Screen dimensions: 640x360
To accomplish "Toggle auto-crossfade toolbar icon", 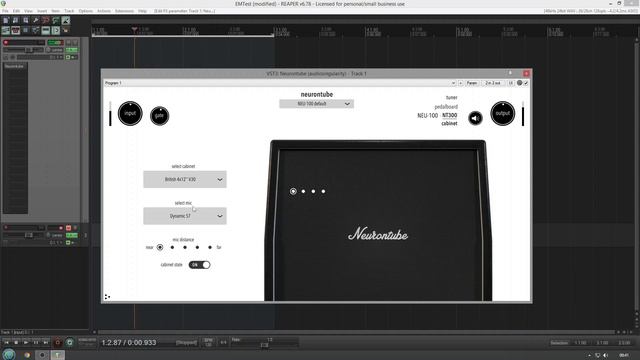I will 6,30.
